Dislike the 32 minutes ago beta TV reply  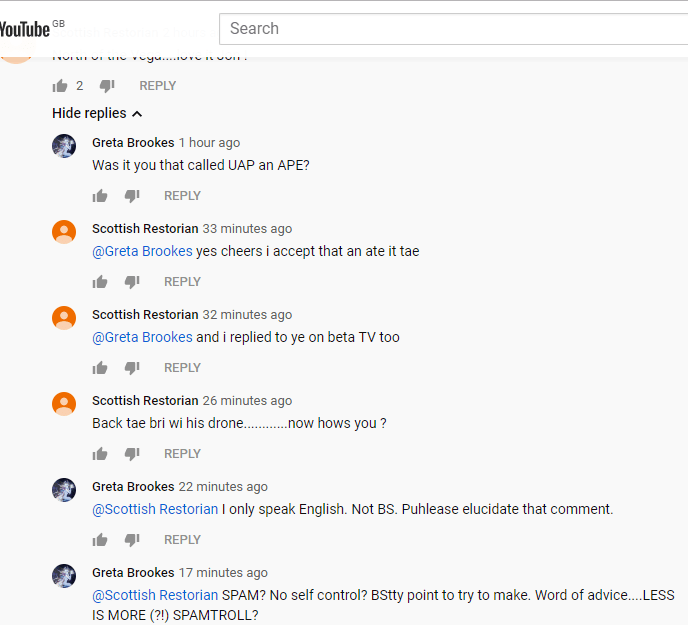[x=131, y=368]
